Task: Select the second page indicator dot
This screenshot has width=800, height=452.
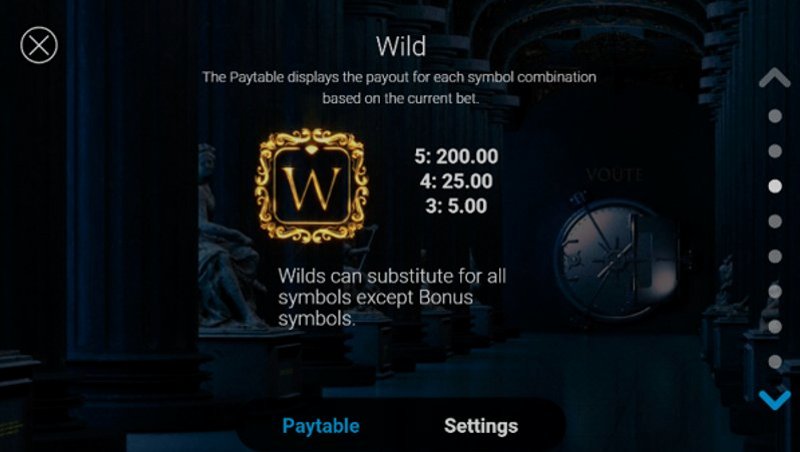Action: 775,151
